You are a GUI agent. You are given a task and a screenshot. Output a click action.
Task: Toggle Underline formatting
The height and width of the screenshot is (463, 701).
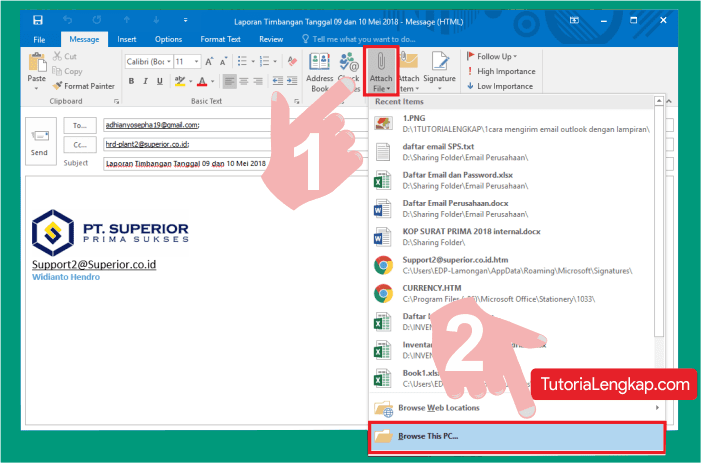(x=160, y=81)
